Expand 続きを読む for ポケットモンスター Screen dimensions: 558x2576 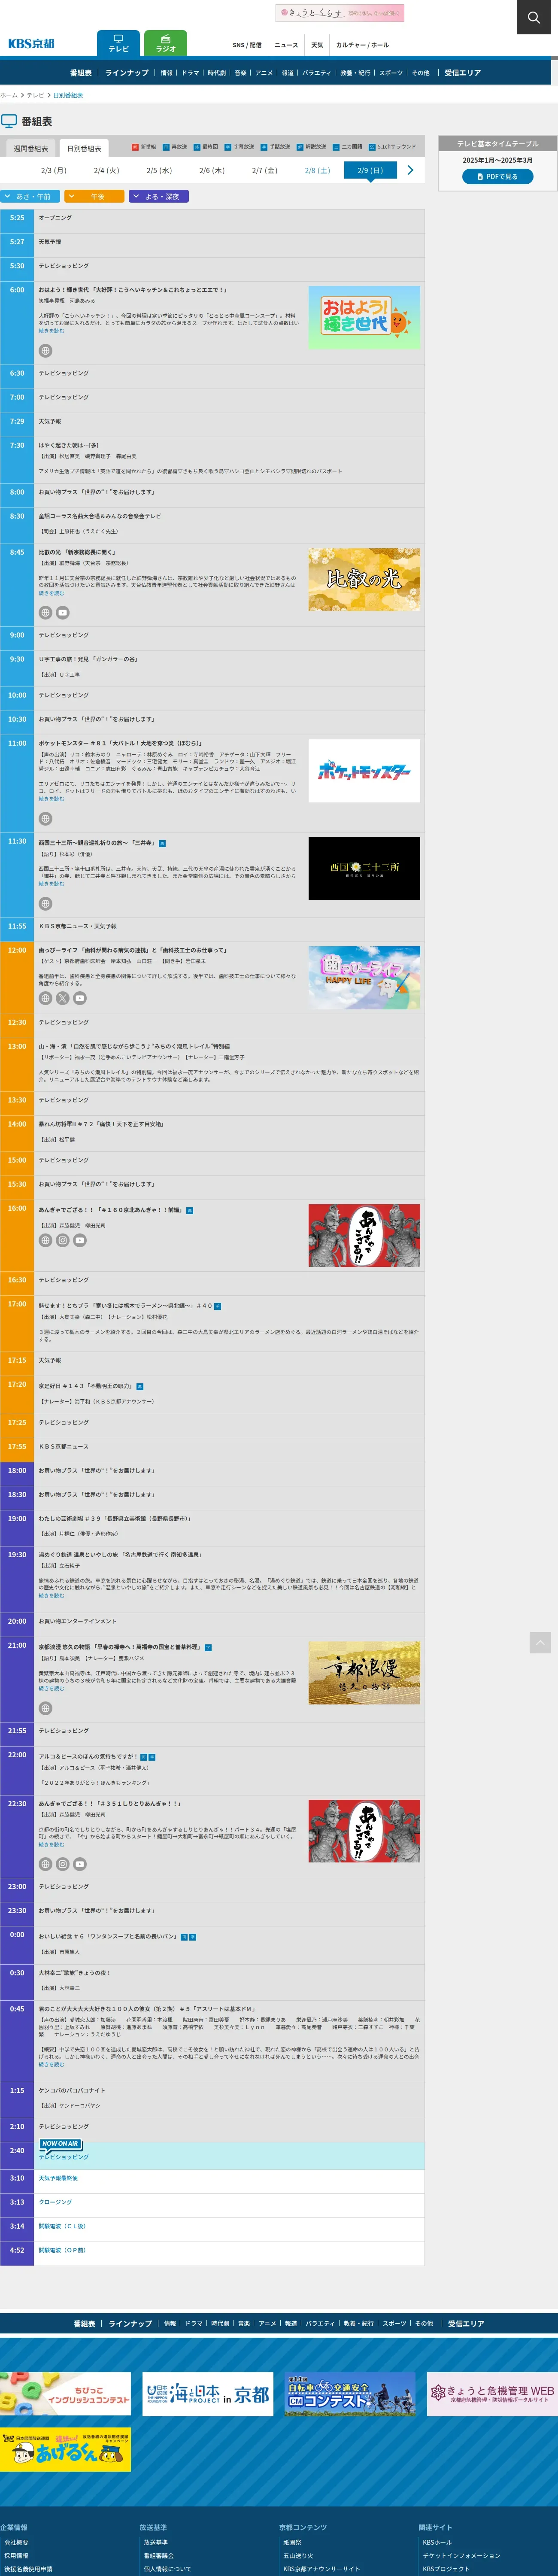[x=51, y=799]
